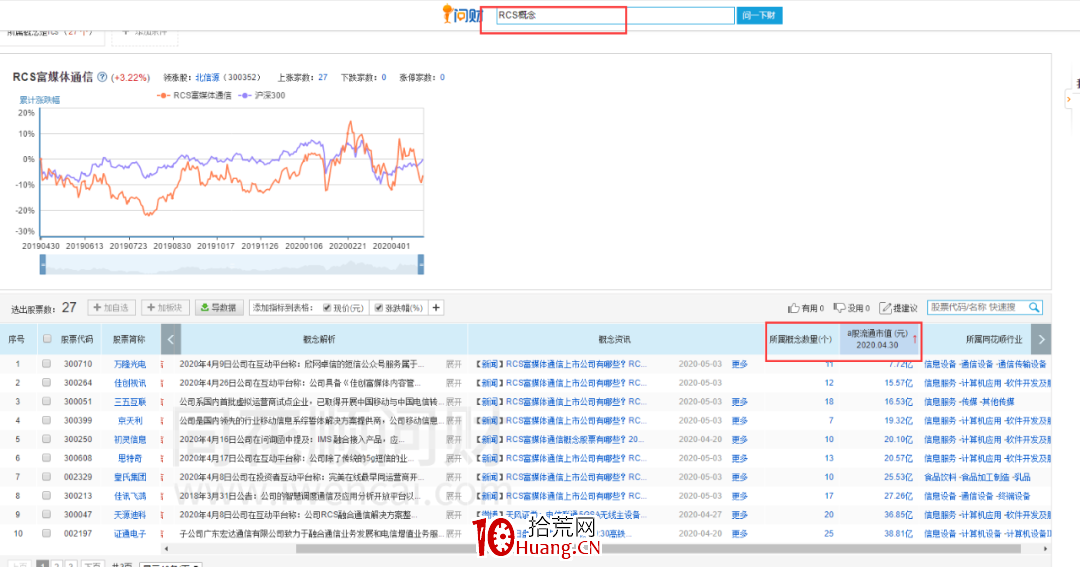Expand 展开 for 佳创视讯 concept analysis
The image size is (1080, 567).
[453, 382]
